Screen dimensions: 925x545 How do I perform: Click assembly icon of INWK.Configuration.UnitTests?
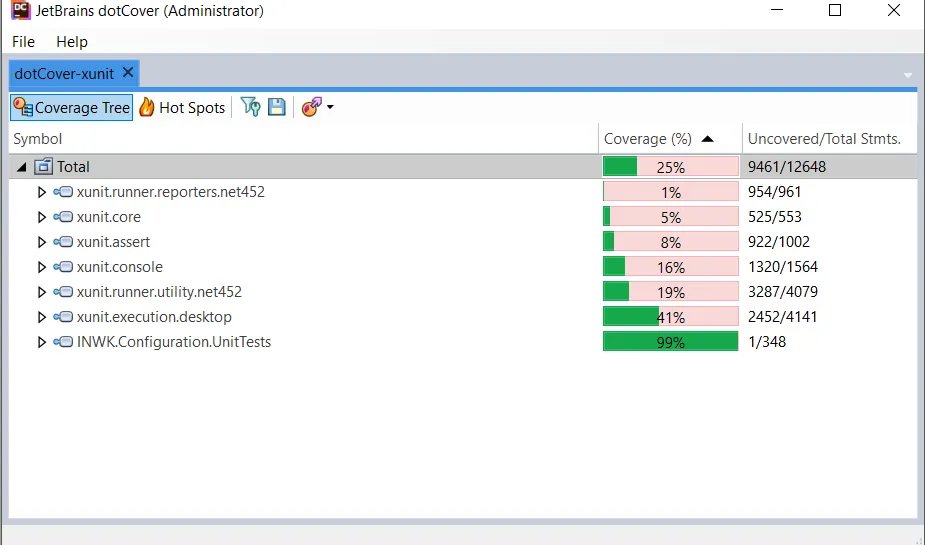coord(63,342)
